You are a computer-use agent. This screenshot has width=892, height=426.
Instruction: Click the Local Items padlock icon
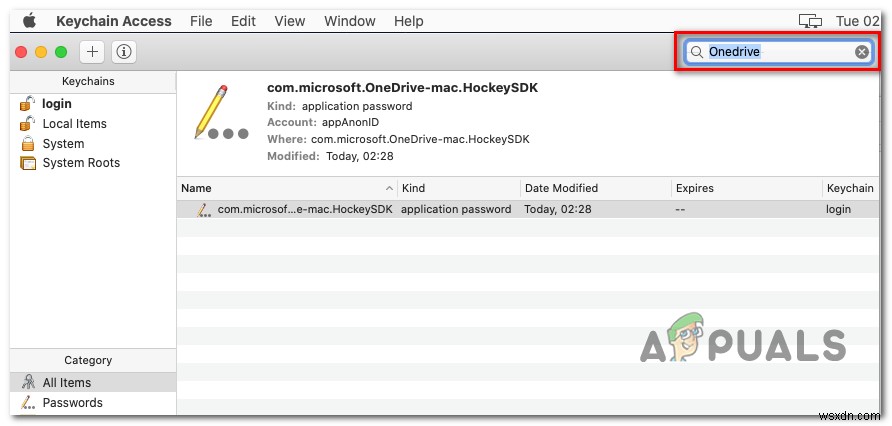coord(27,123)
